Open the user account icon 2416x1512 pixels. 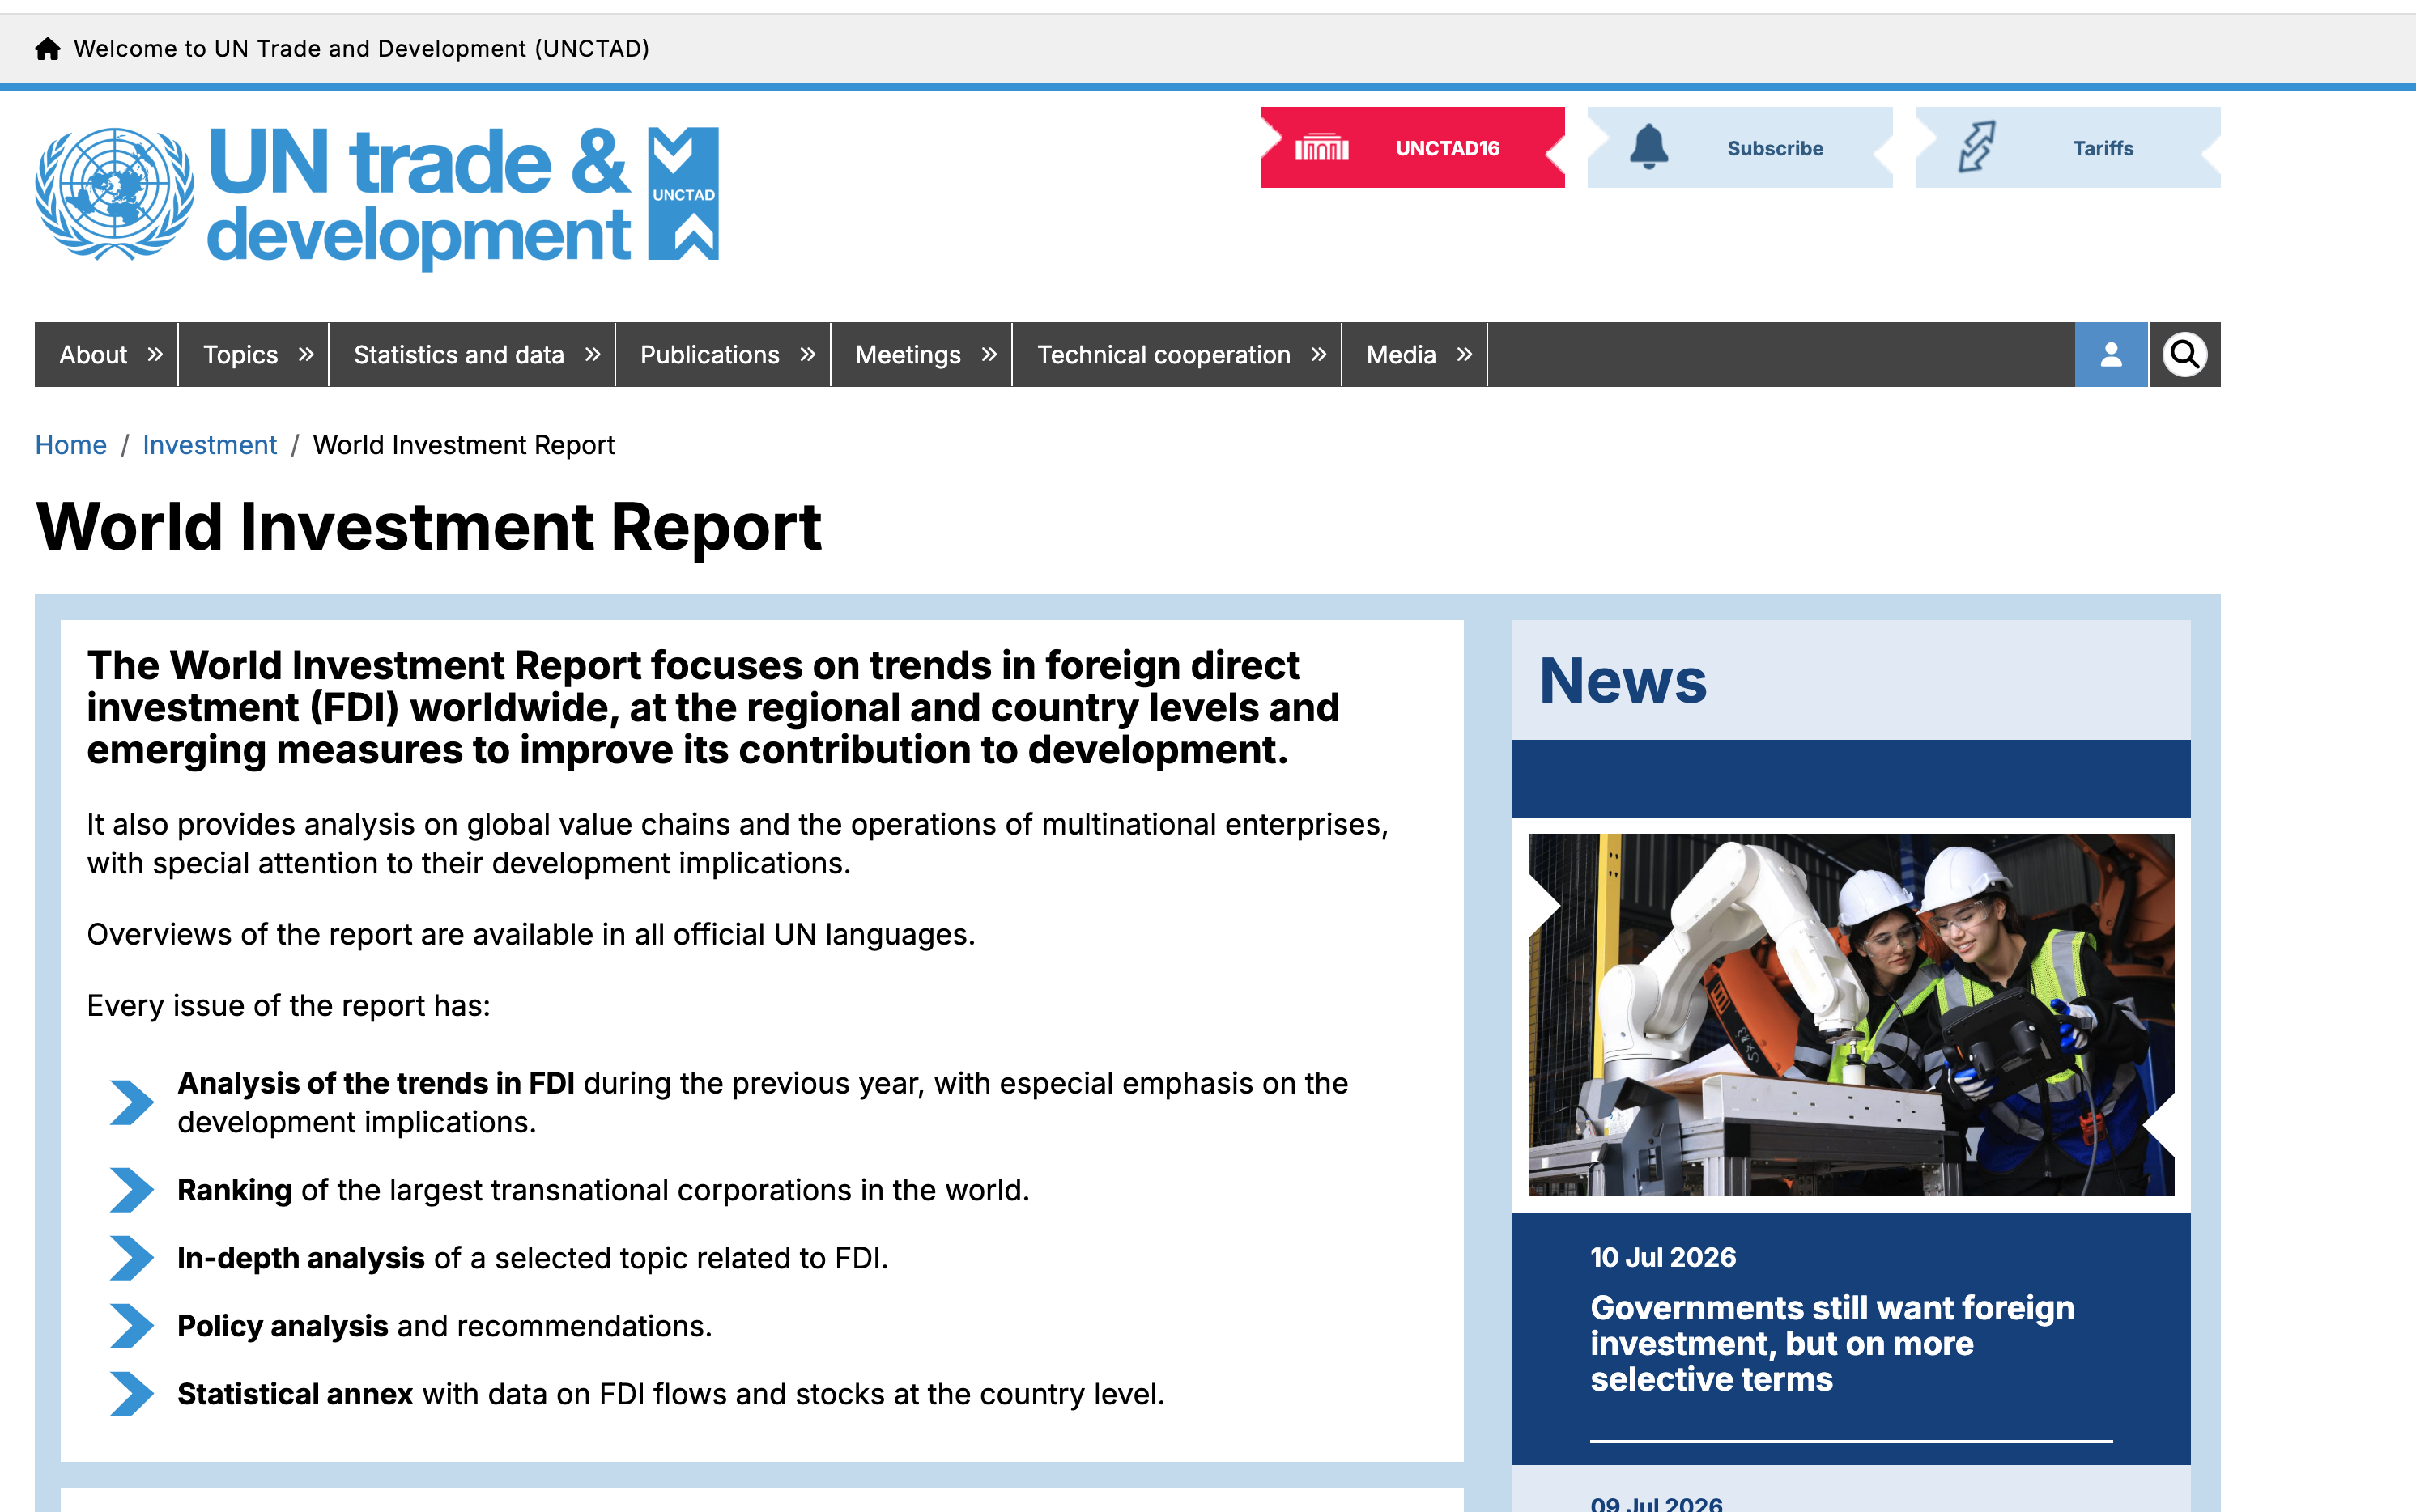(x=2111, y=354)
